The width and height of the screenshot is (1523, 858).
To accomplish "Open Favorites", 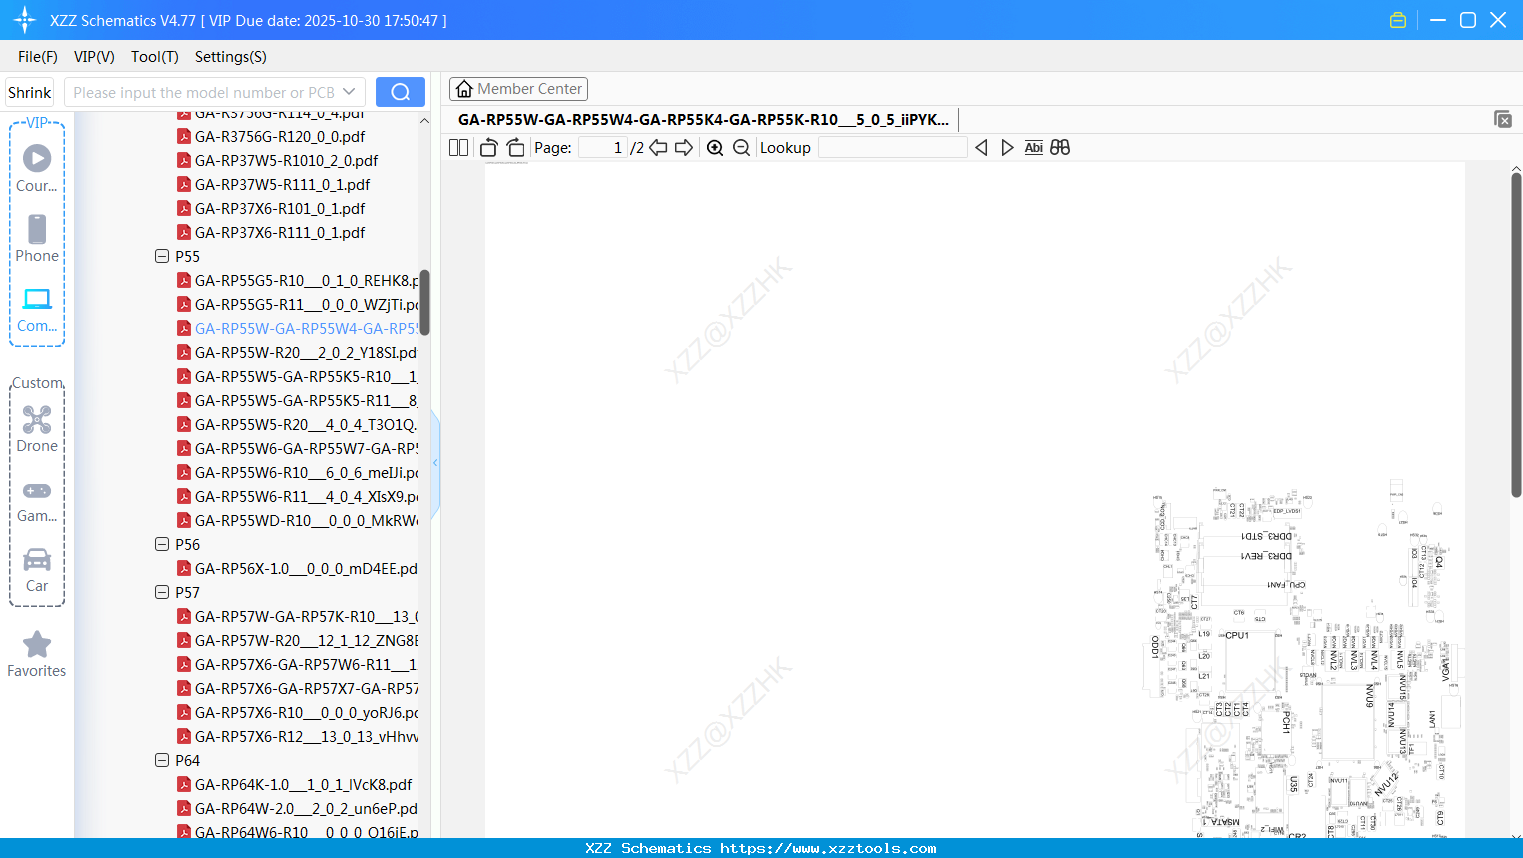I will 37,654.
